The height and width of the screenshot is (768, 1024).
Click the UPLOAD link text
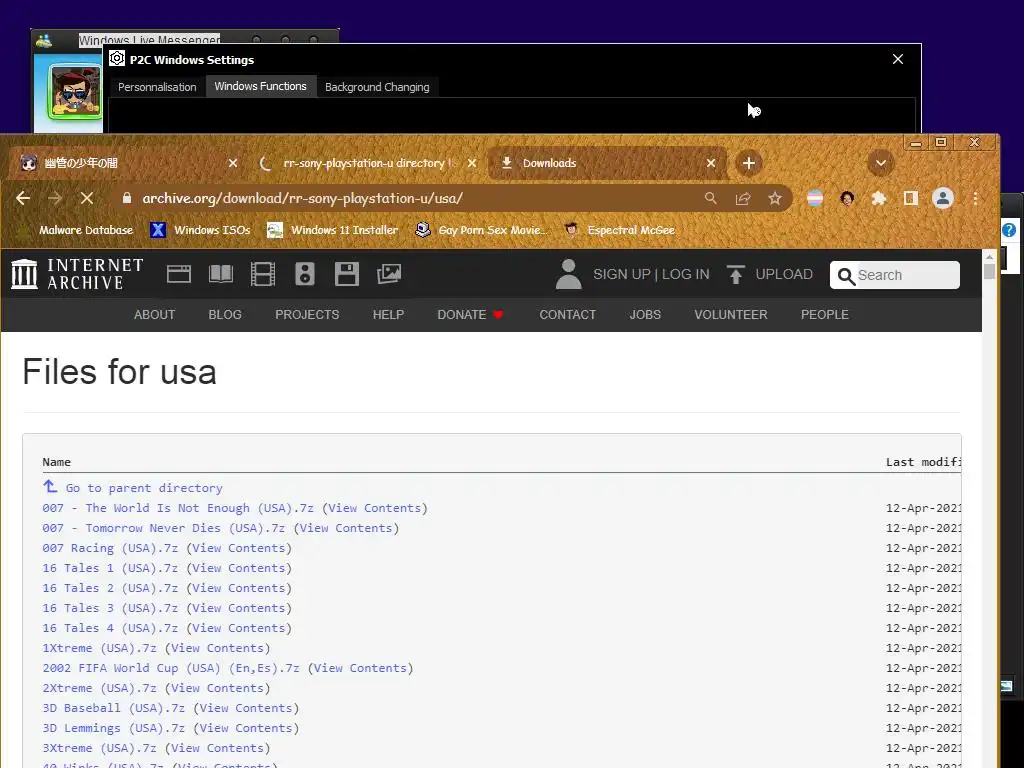click(x=784, y=274)
